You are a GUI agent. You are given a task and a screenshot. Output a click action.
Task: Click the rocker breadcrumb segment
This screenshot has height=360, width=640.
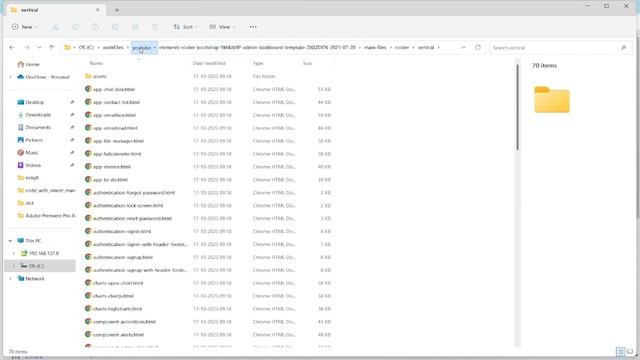(402, 48)
